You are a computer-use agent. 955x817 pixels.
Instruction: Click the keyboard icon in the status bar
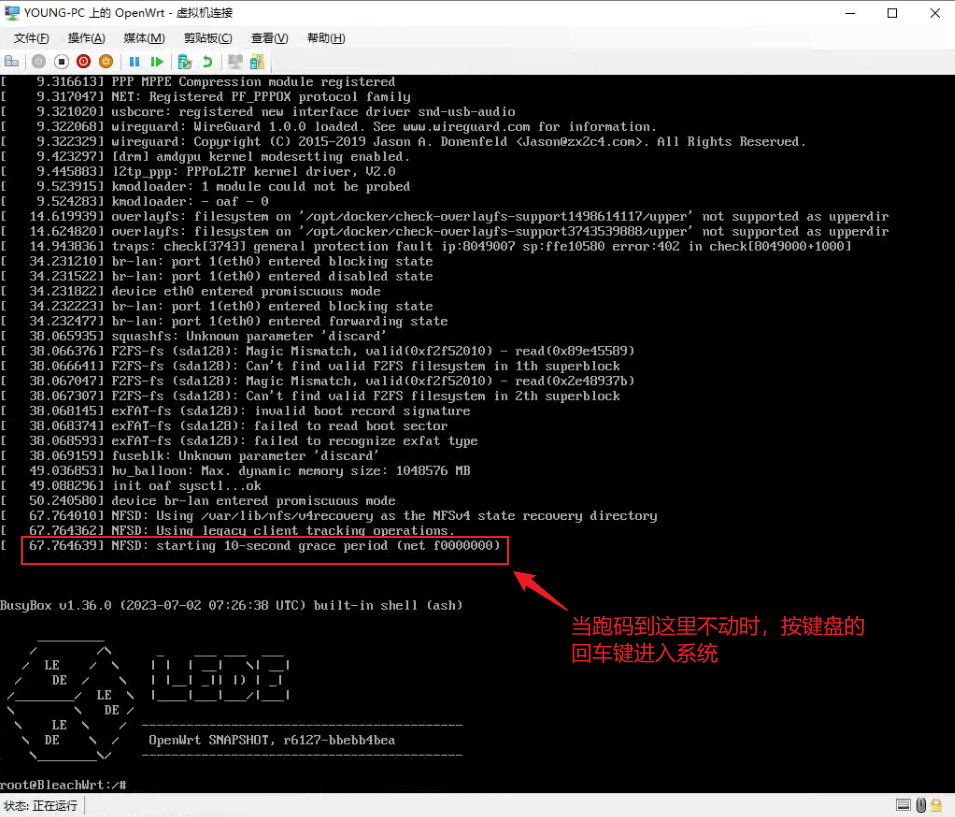(903, 805)
